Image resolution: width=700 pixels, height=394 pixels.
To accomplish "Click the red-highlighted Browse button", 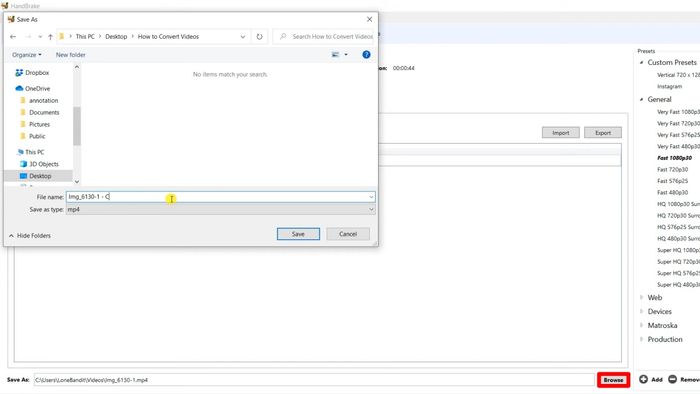I will (613, 380).
